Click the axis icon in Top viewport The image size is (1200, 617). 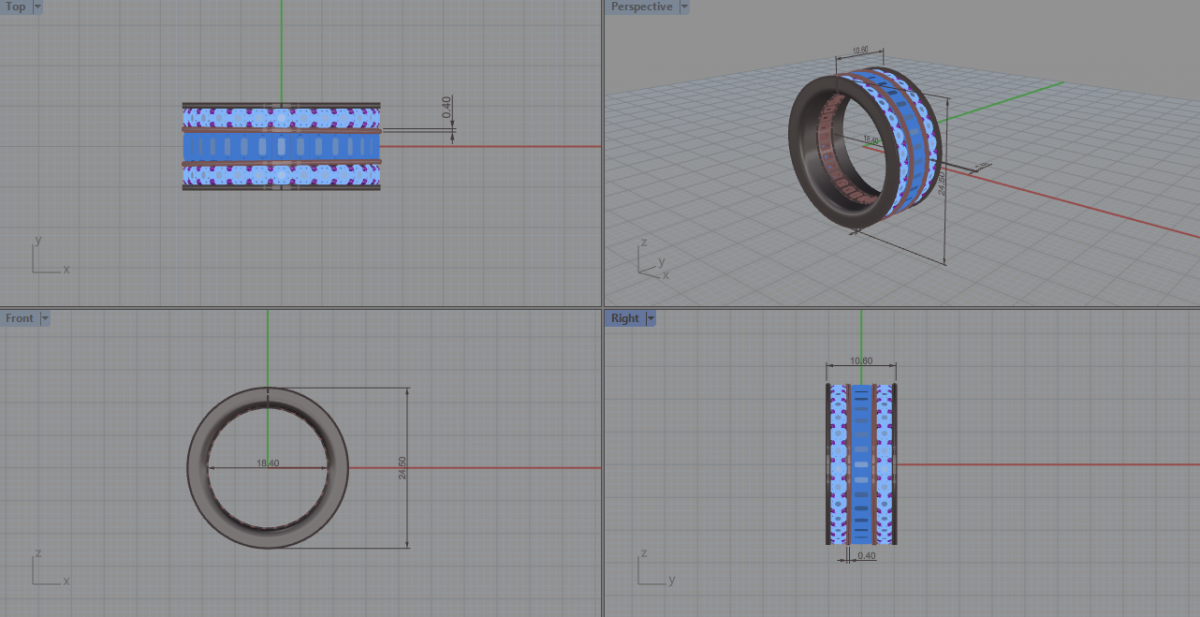pos(46,258)
